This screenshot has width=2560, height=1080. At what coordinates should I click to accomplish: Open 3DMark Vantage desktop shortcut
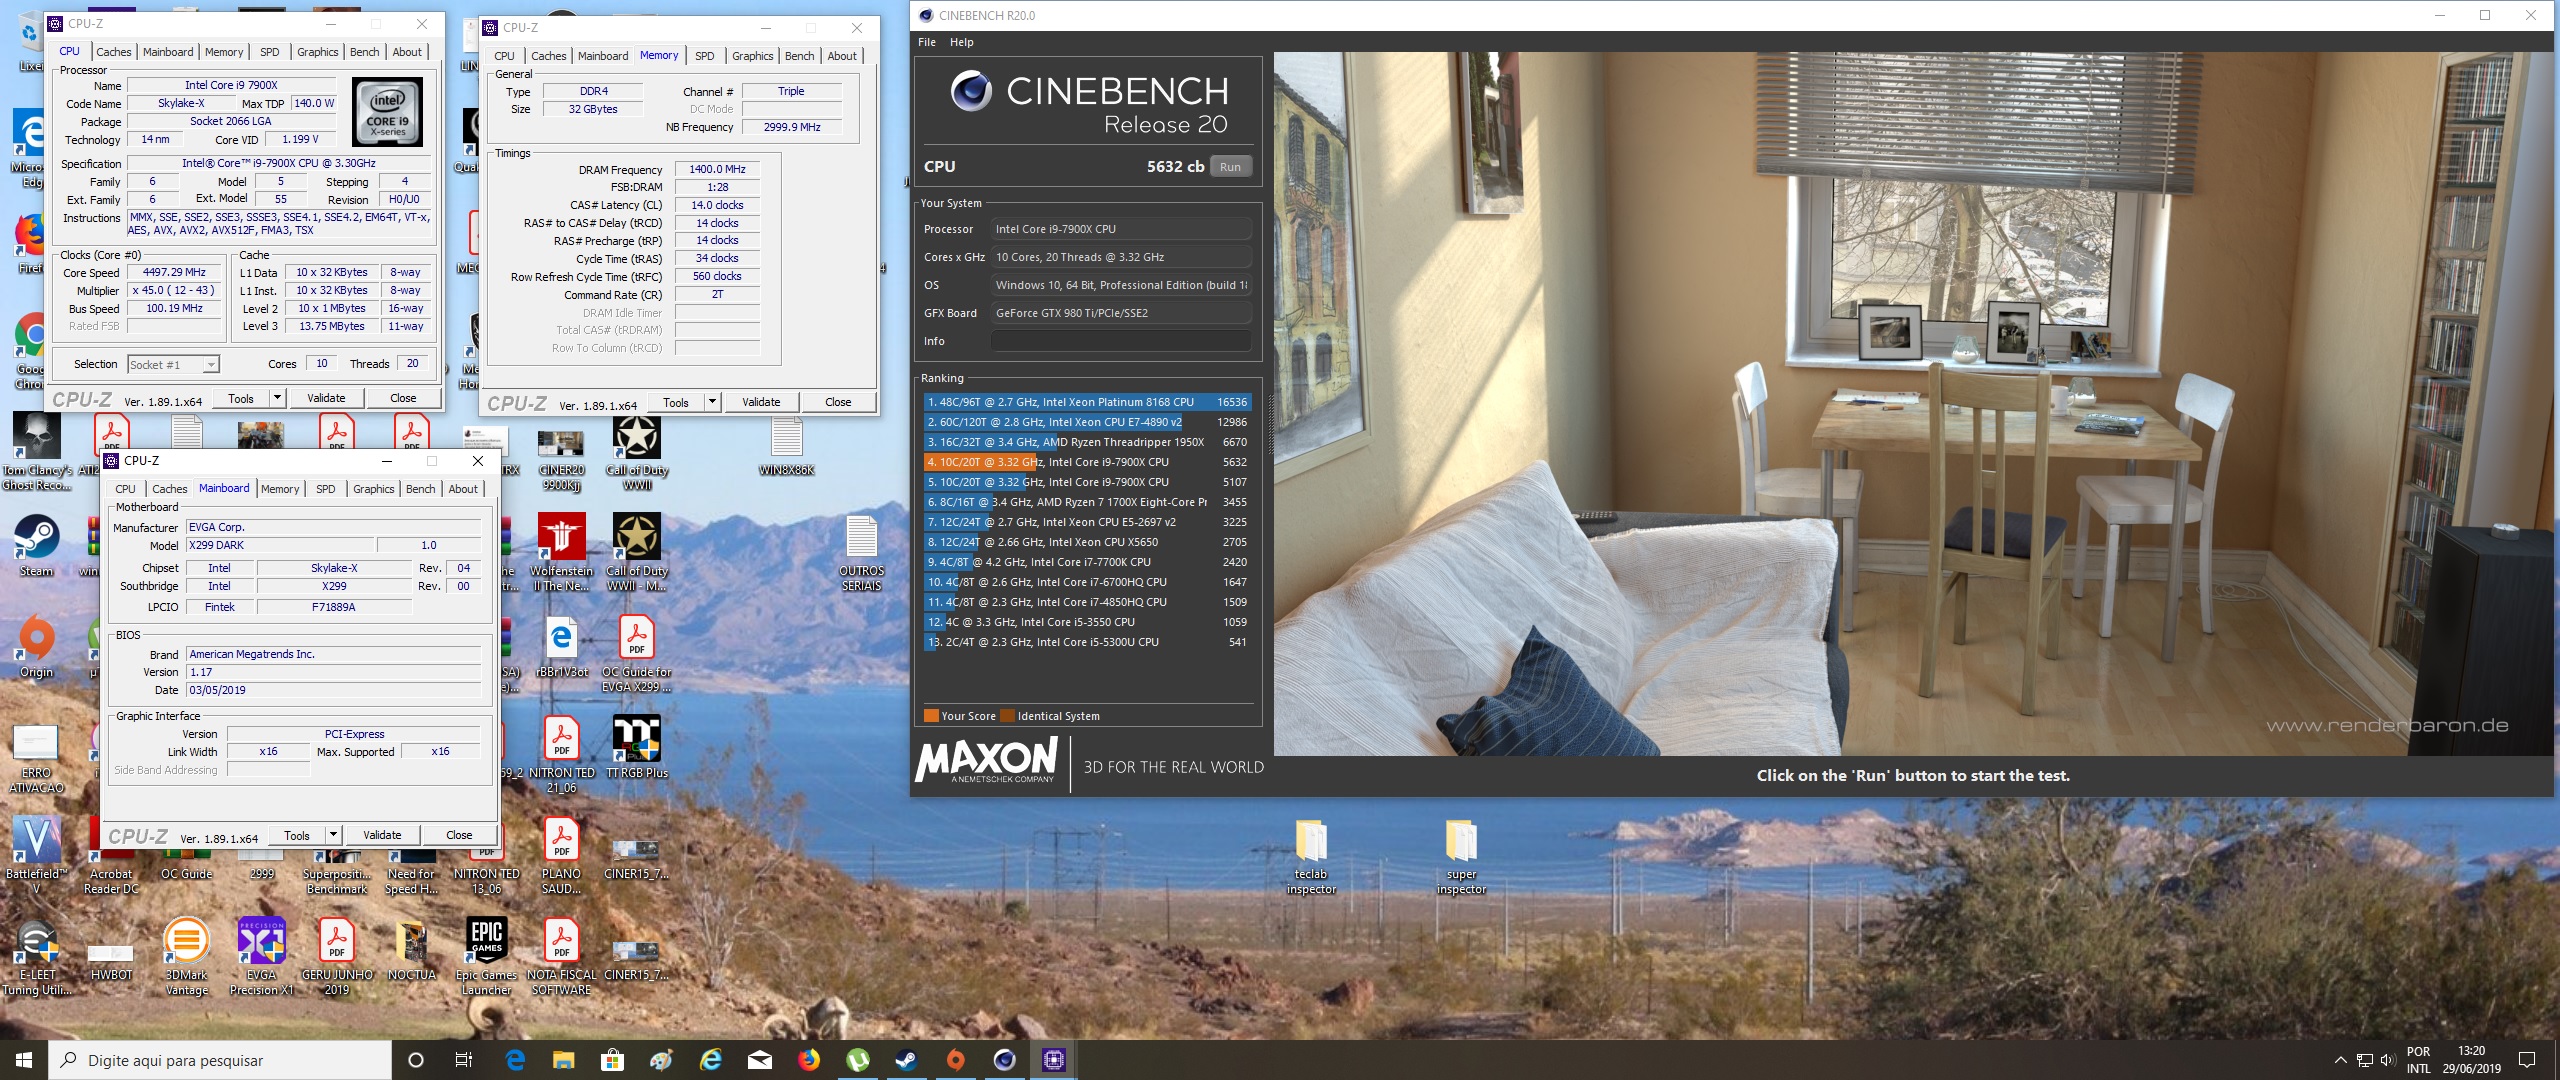186,958
